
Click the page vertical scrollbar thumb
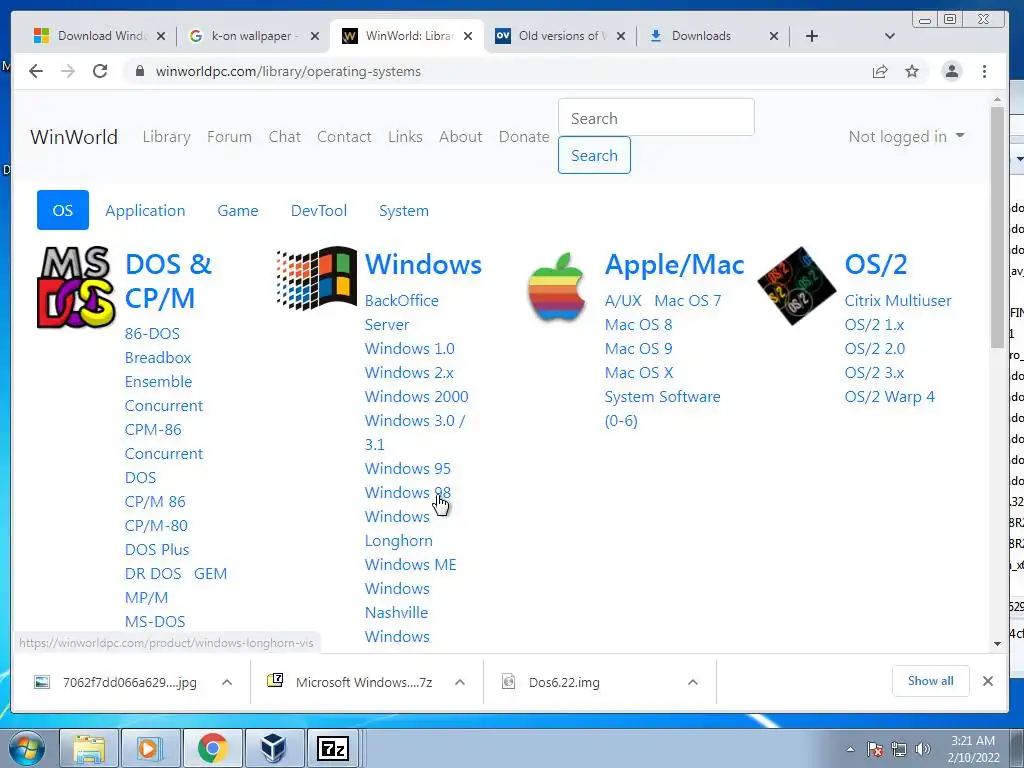[997, 227]
